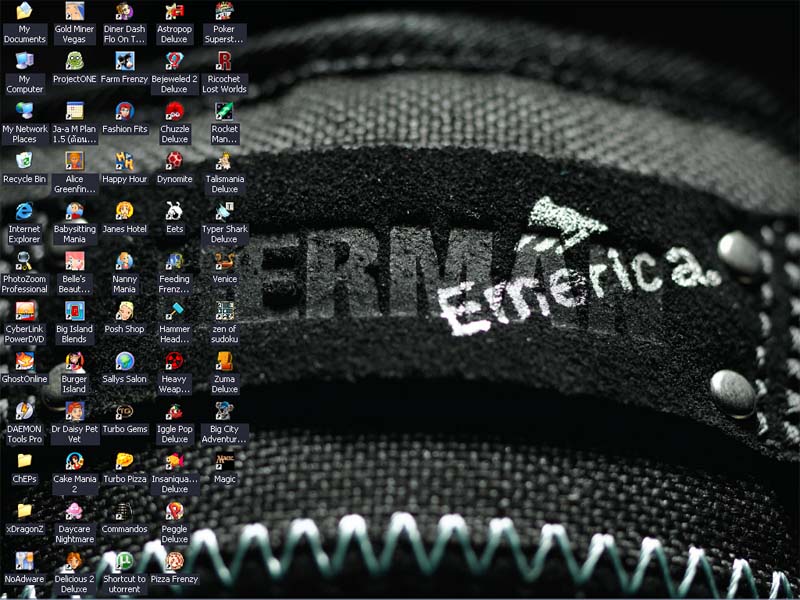The width and height of the screenshot is (800, 600).
Task: Click the Venice game icon
Action: pos(224,261)
